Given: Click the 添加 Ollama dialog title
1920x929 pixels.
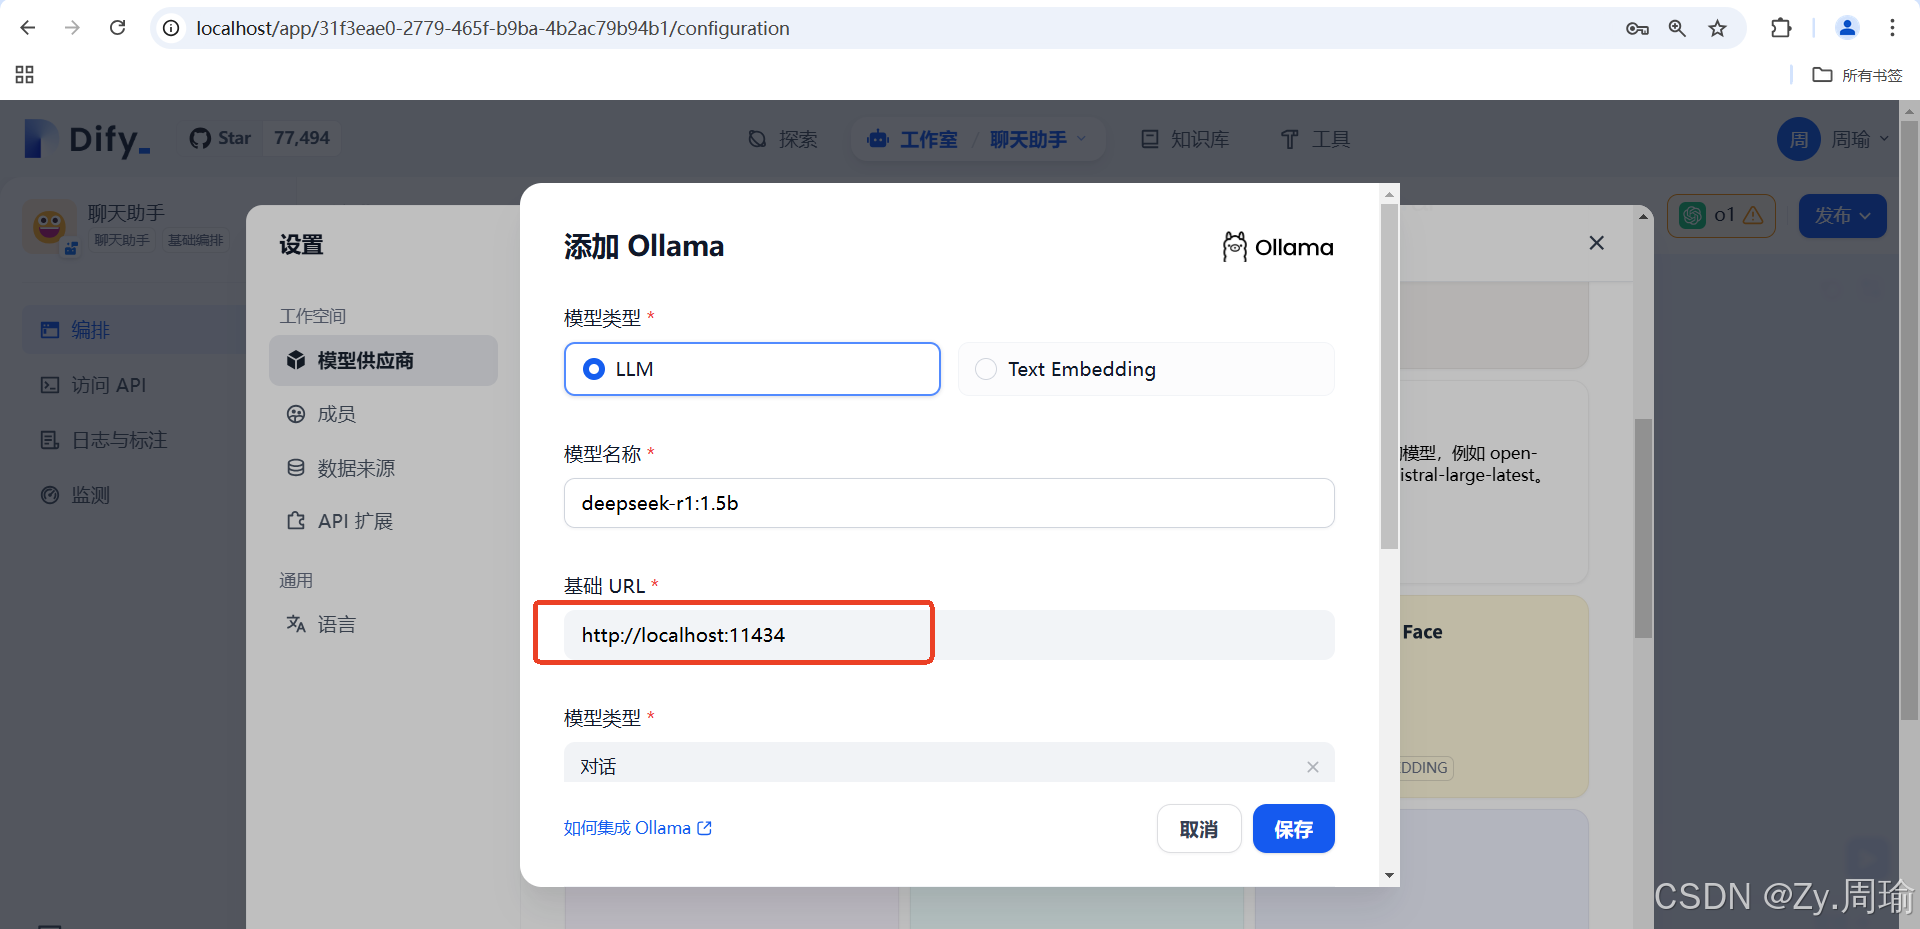Looking at the screenshot, I should point(644,246).
